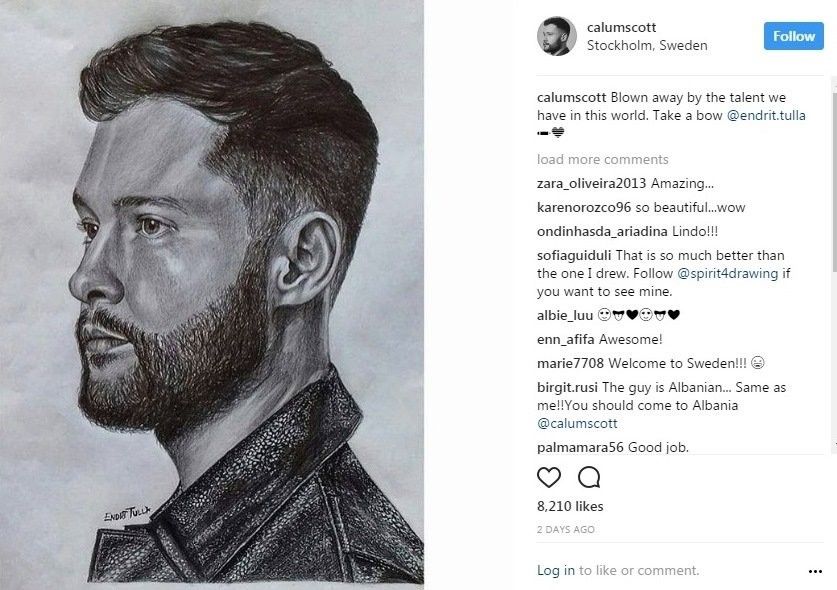Image resolution: width=837 pixels, height=590 pixels.
Task: Click the Log in link
Action: pyautogui.click(x=555, y=570)
